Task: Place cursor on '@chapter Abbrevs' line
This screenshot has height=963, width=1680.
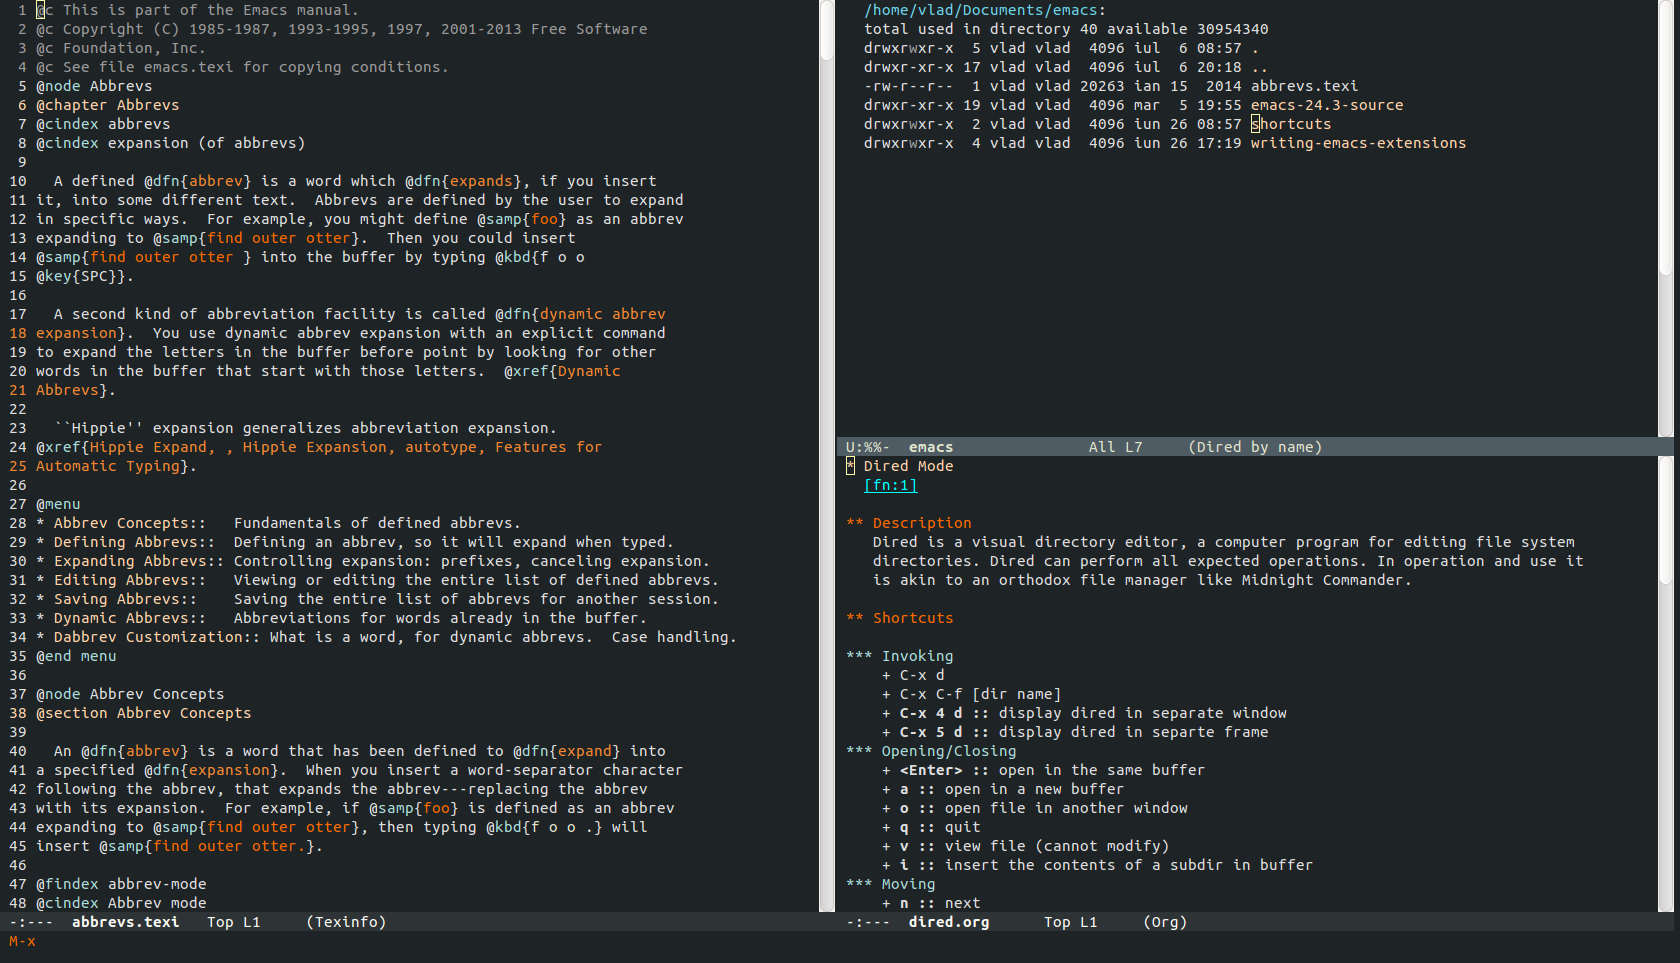Action: pos(108,105)
